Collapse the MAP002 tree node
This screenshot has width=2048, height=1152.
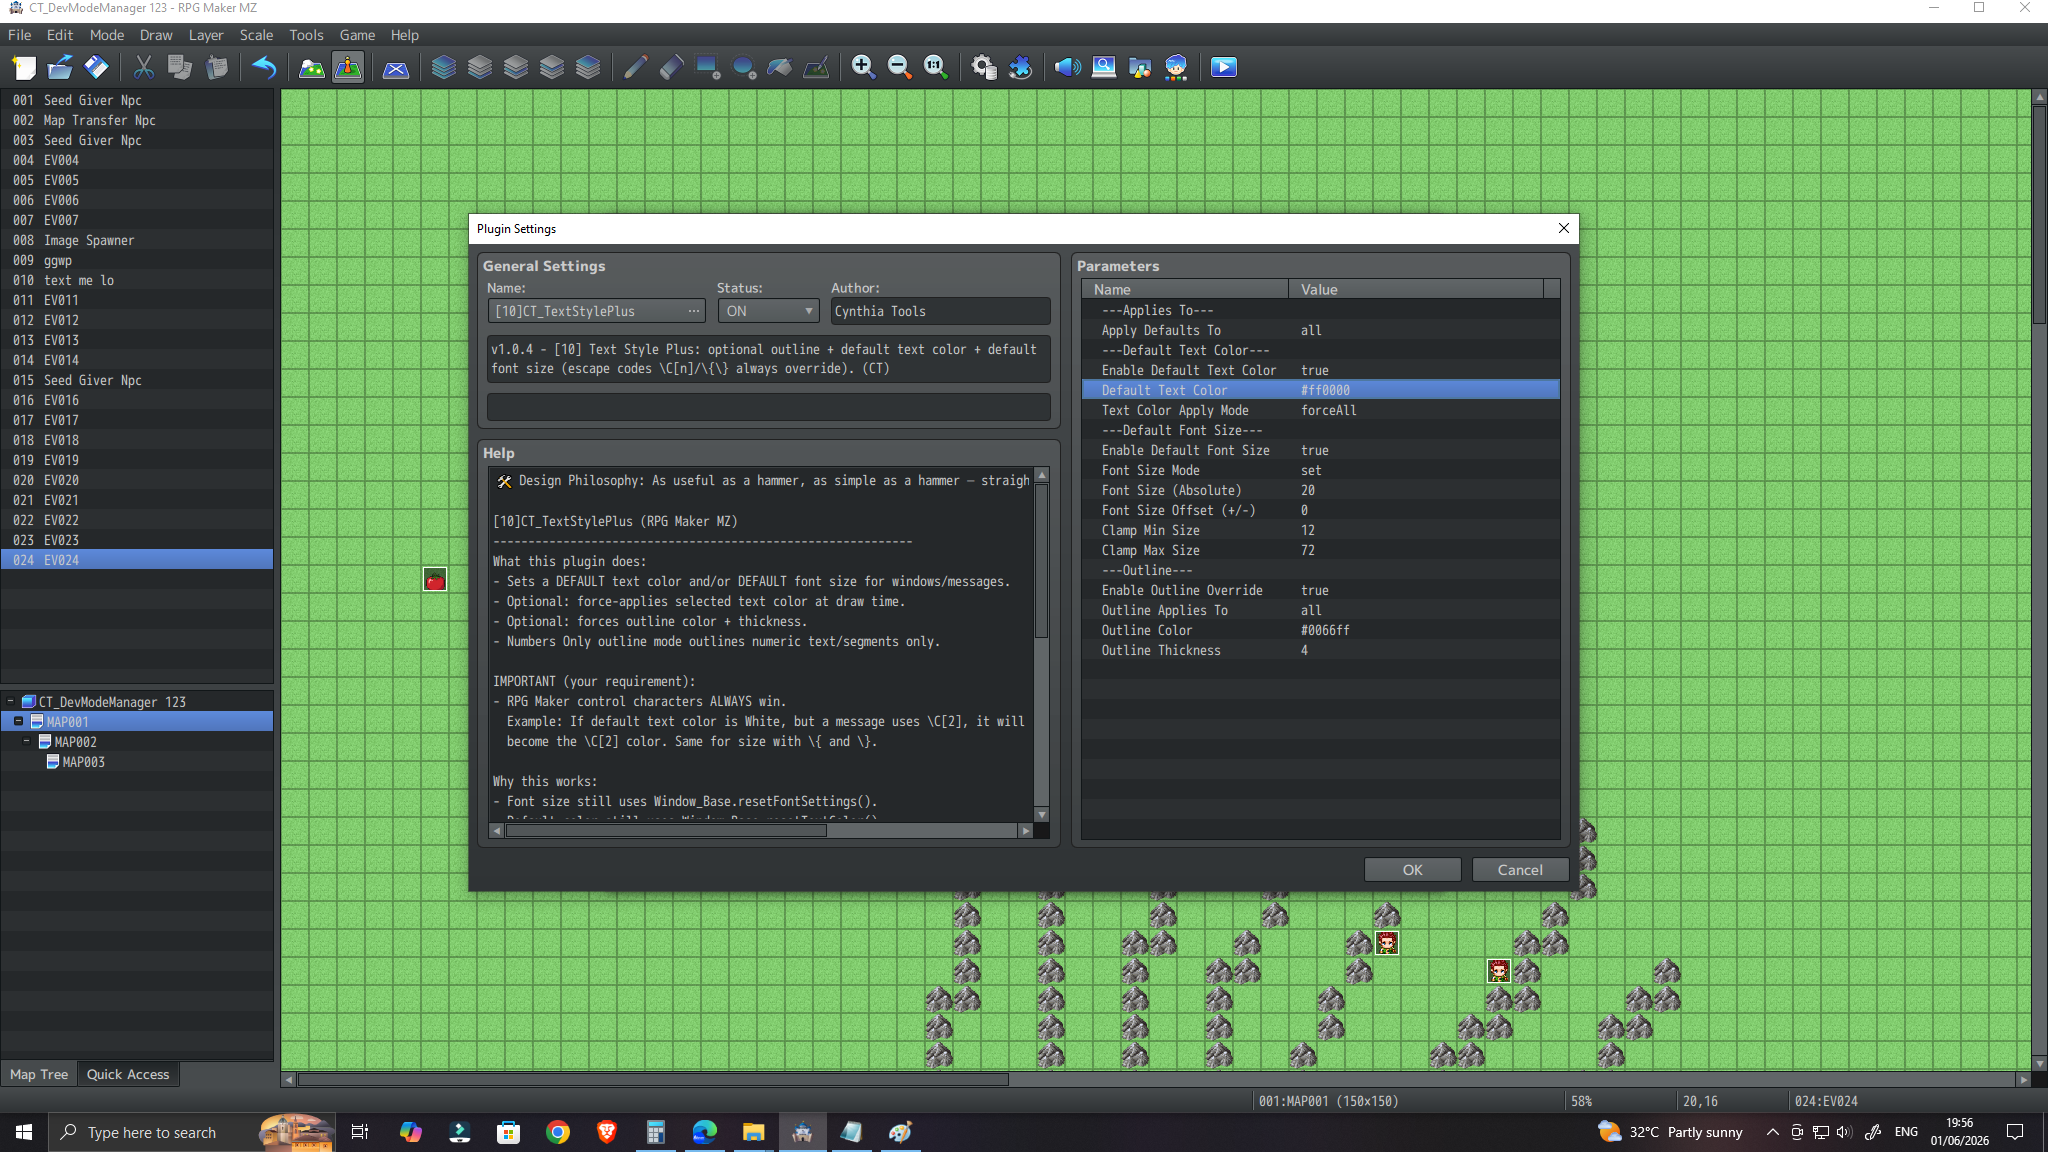coord(26,742)
